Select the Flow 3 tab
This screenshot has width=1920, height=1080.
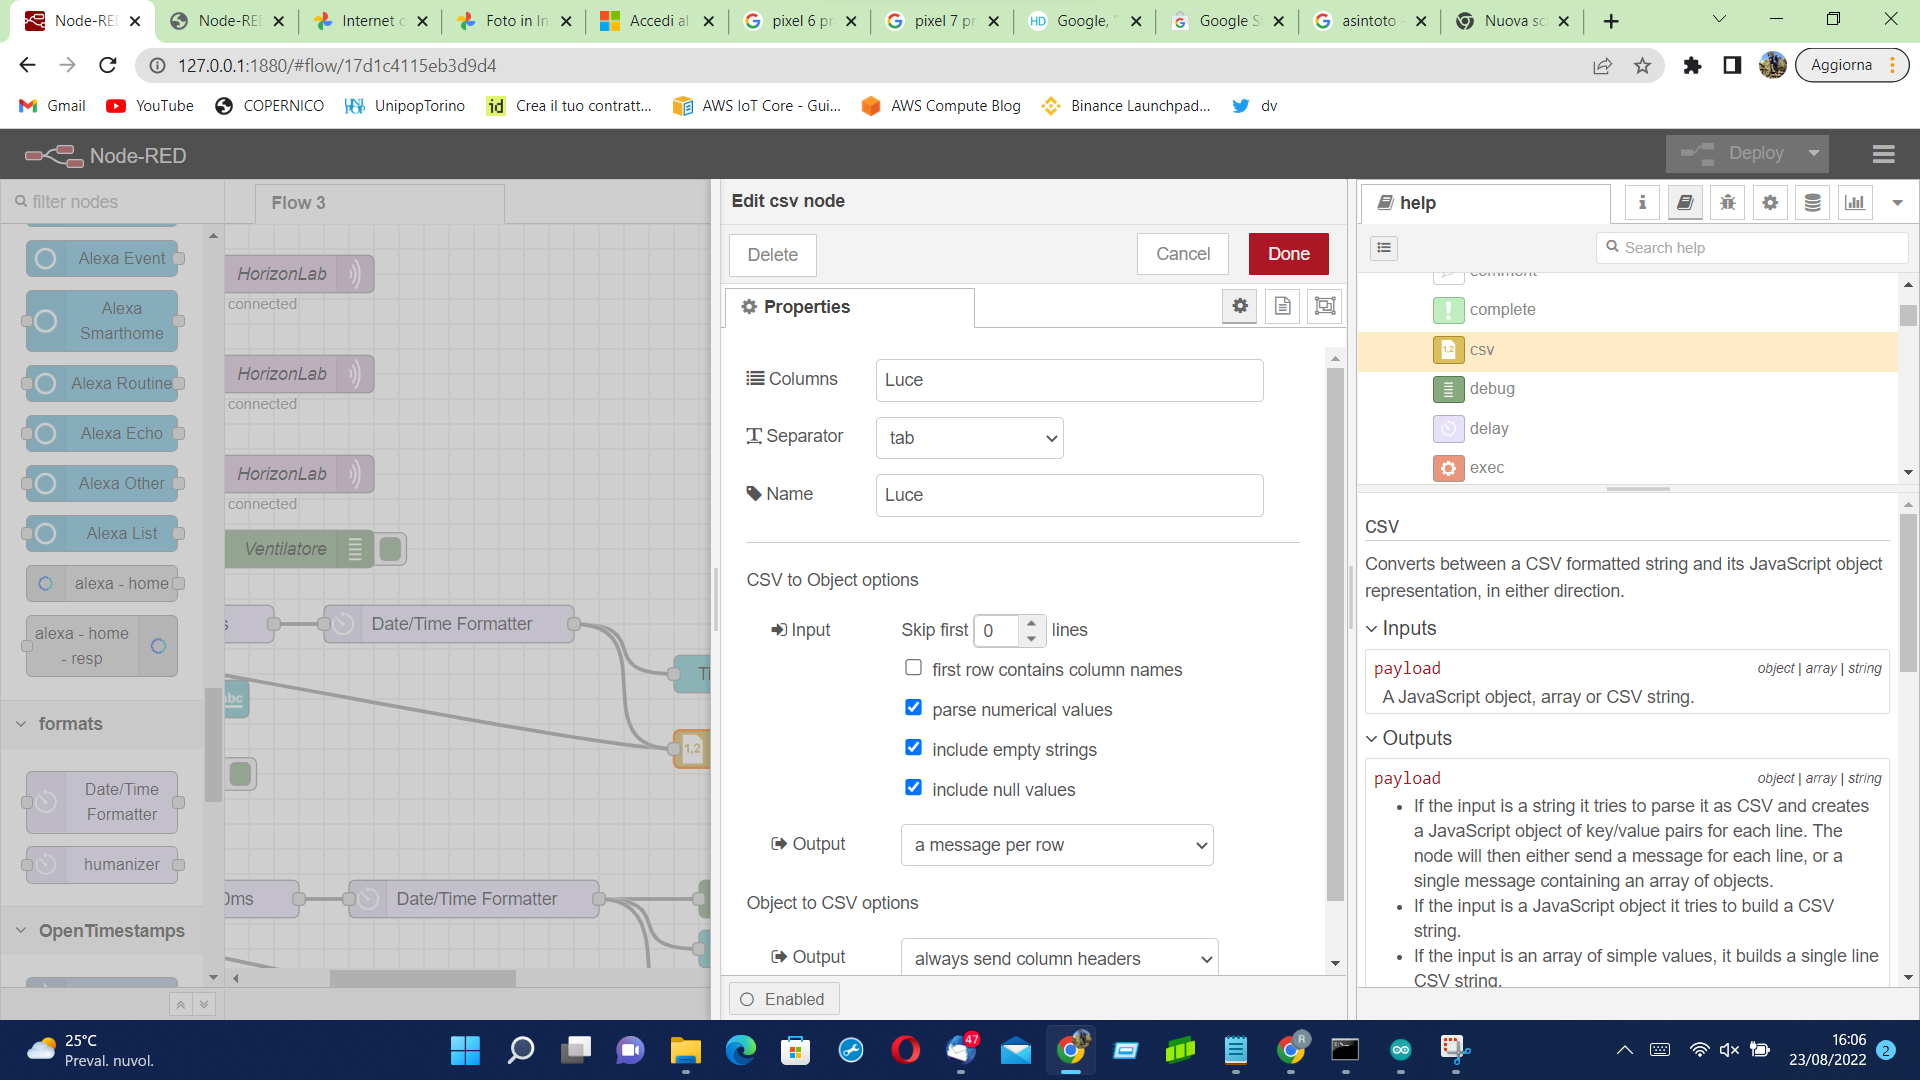298,203
